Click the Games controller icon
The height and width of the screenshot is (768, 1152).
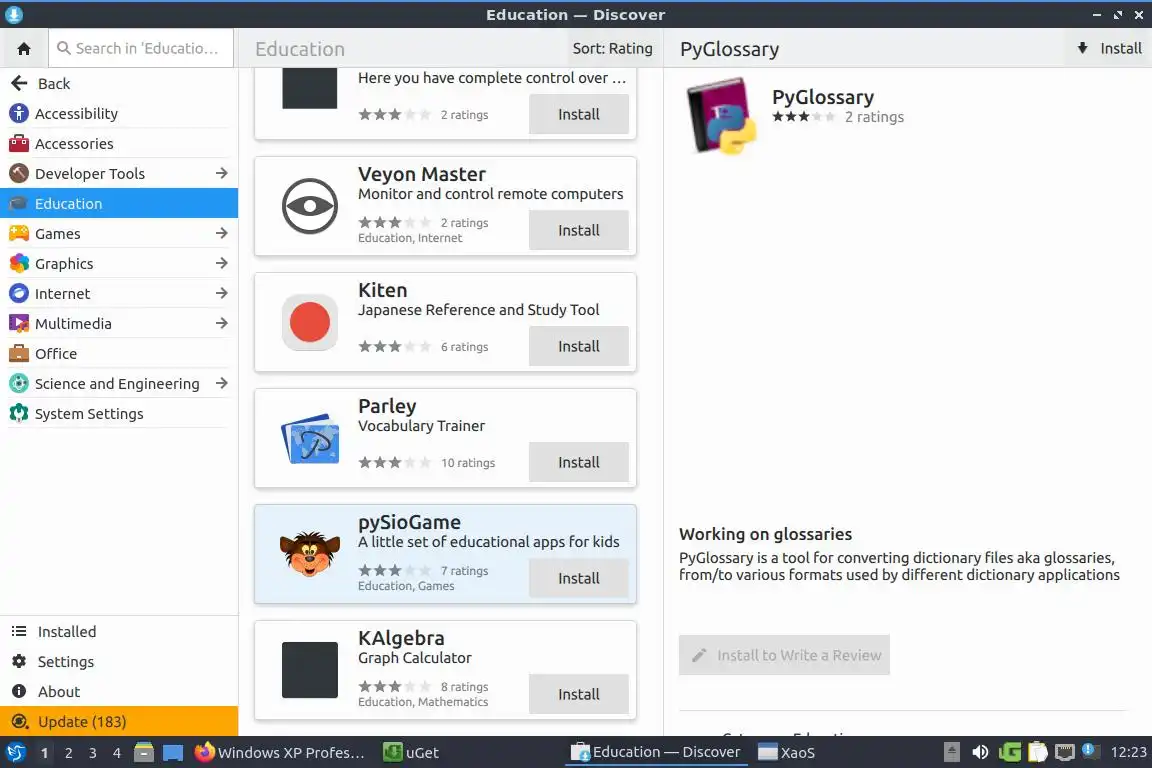click(18, 234)
